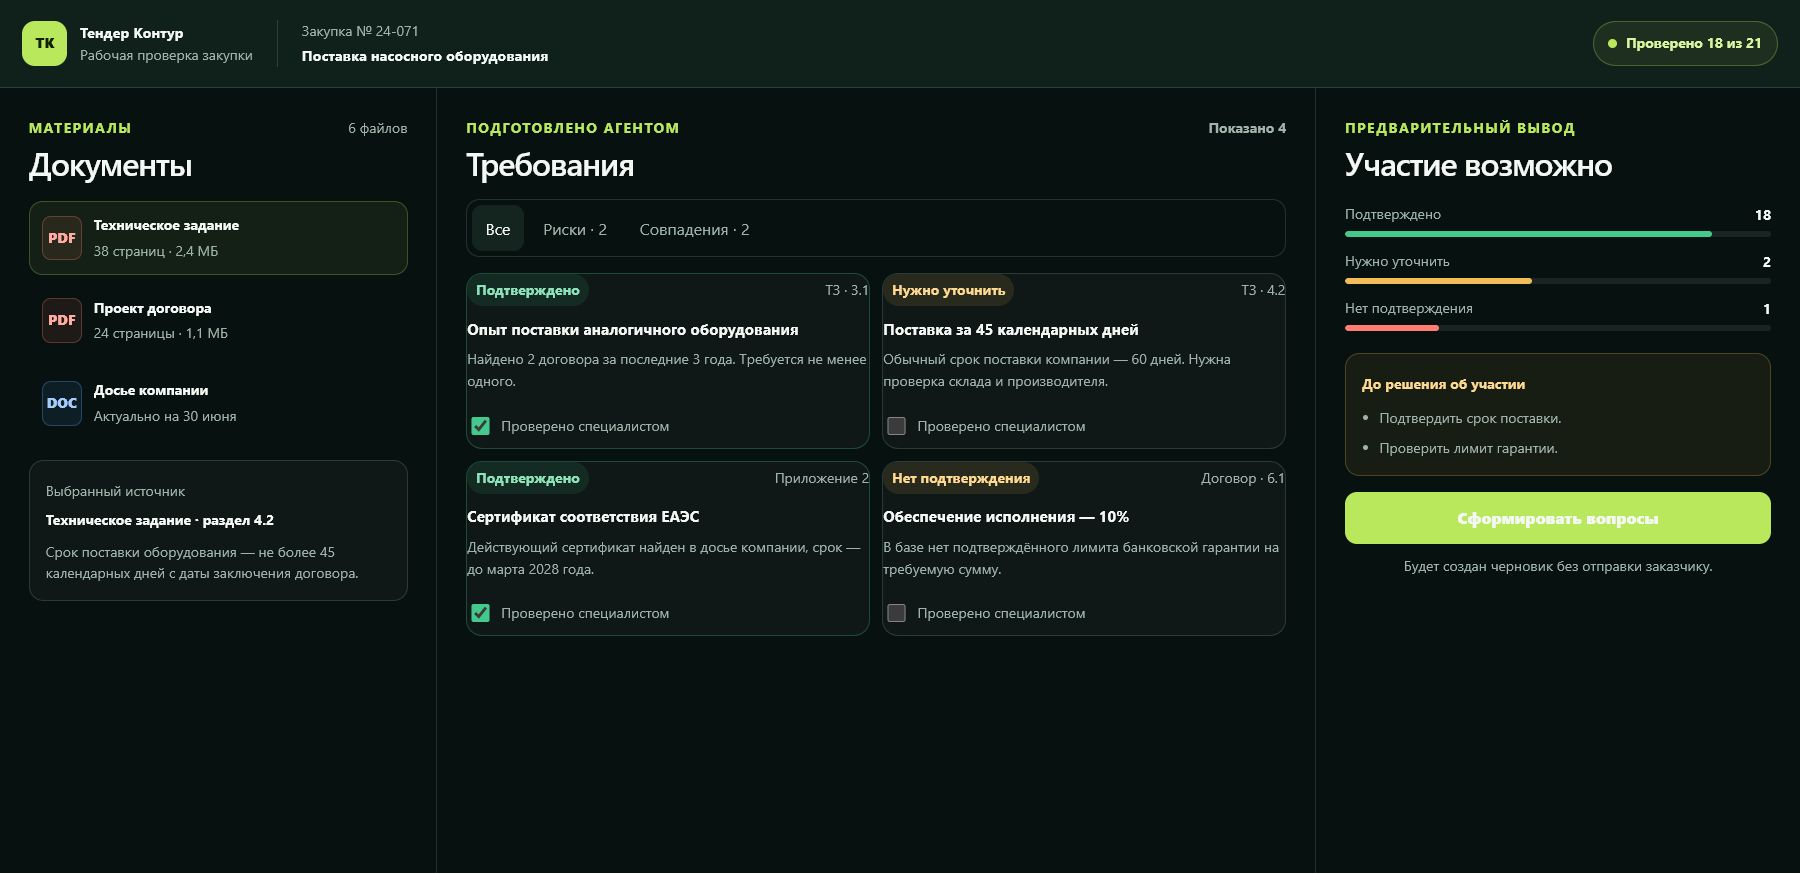The image size is (1800, 873).
Task: Click Проверить лимит гарантии bullet
Action: pos(1468,448)
